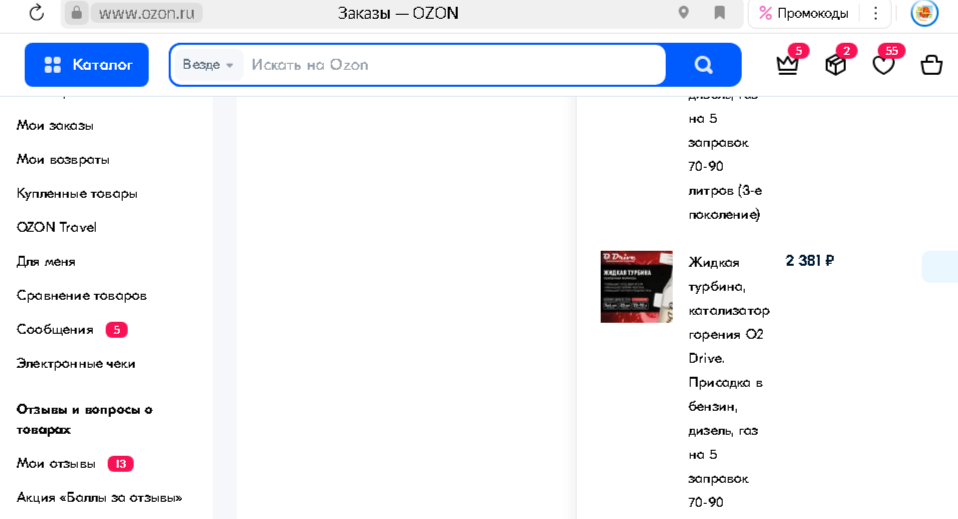The image size is (958, 519).
Task: Bookmark this page with the bookmark icon
Action: pyautogui.click(x=720, y=13)
